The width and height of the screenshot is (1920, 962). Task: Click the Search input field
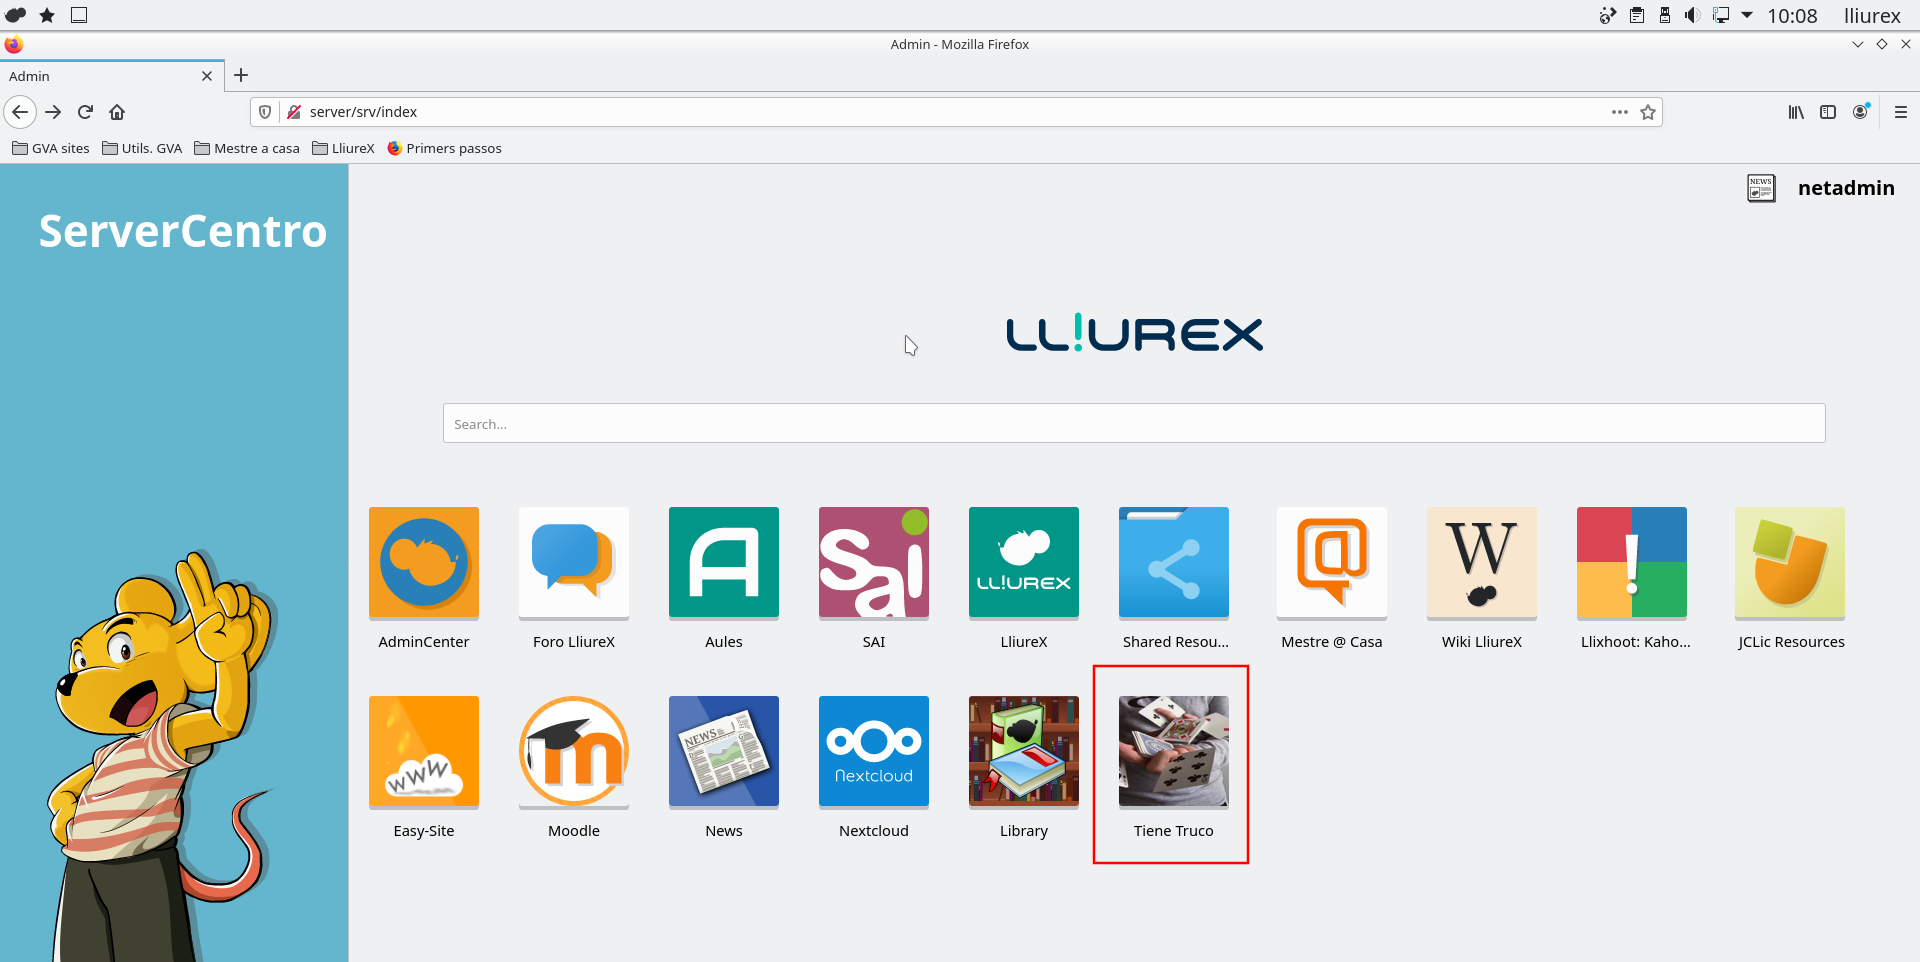tap(1133, 423)
